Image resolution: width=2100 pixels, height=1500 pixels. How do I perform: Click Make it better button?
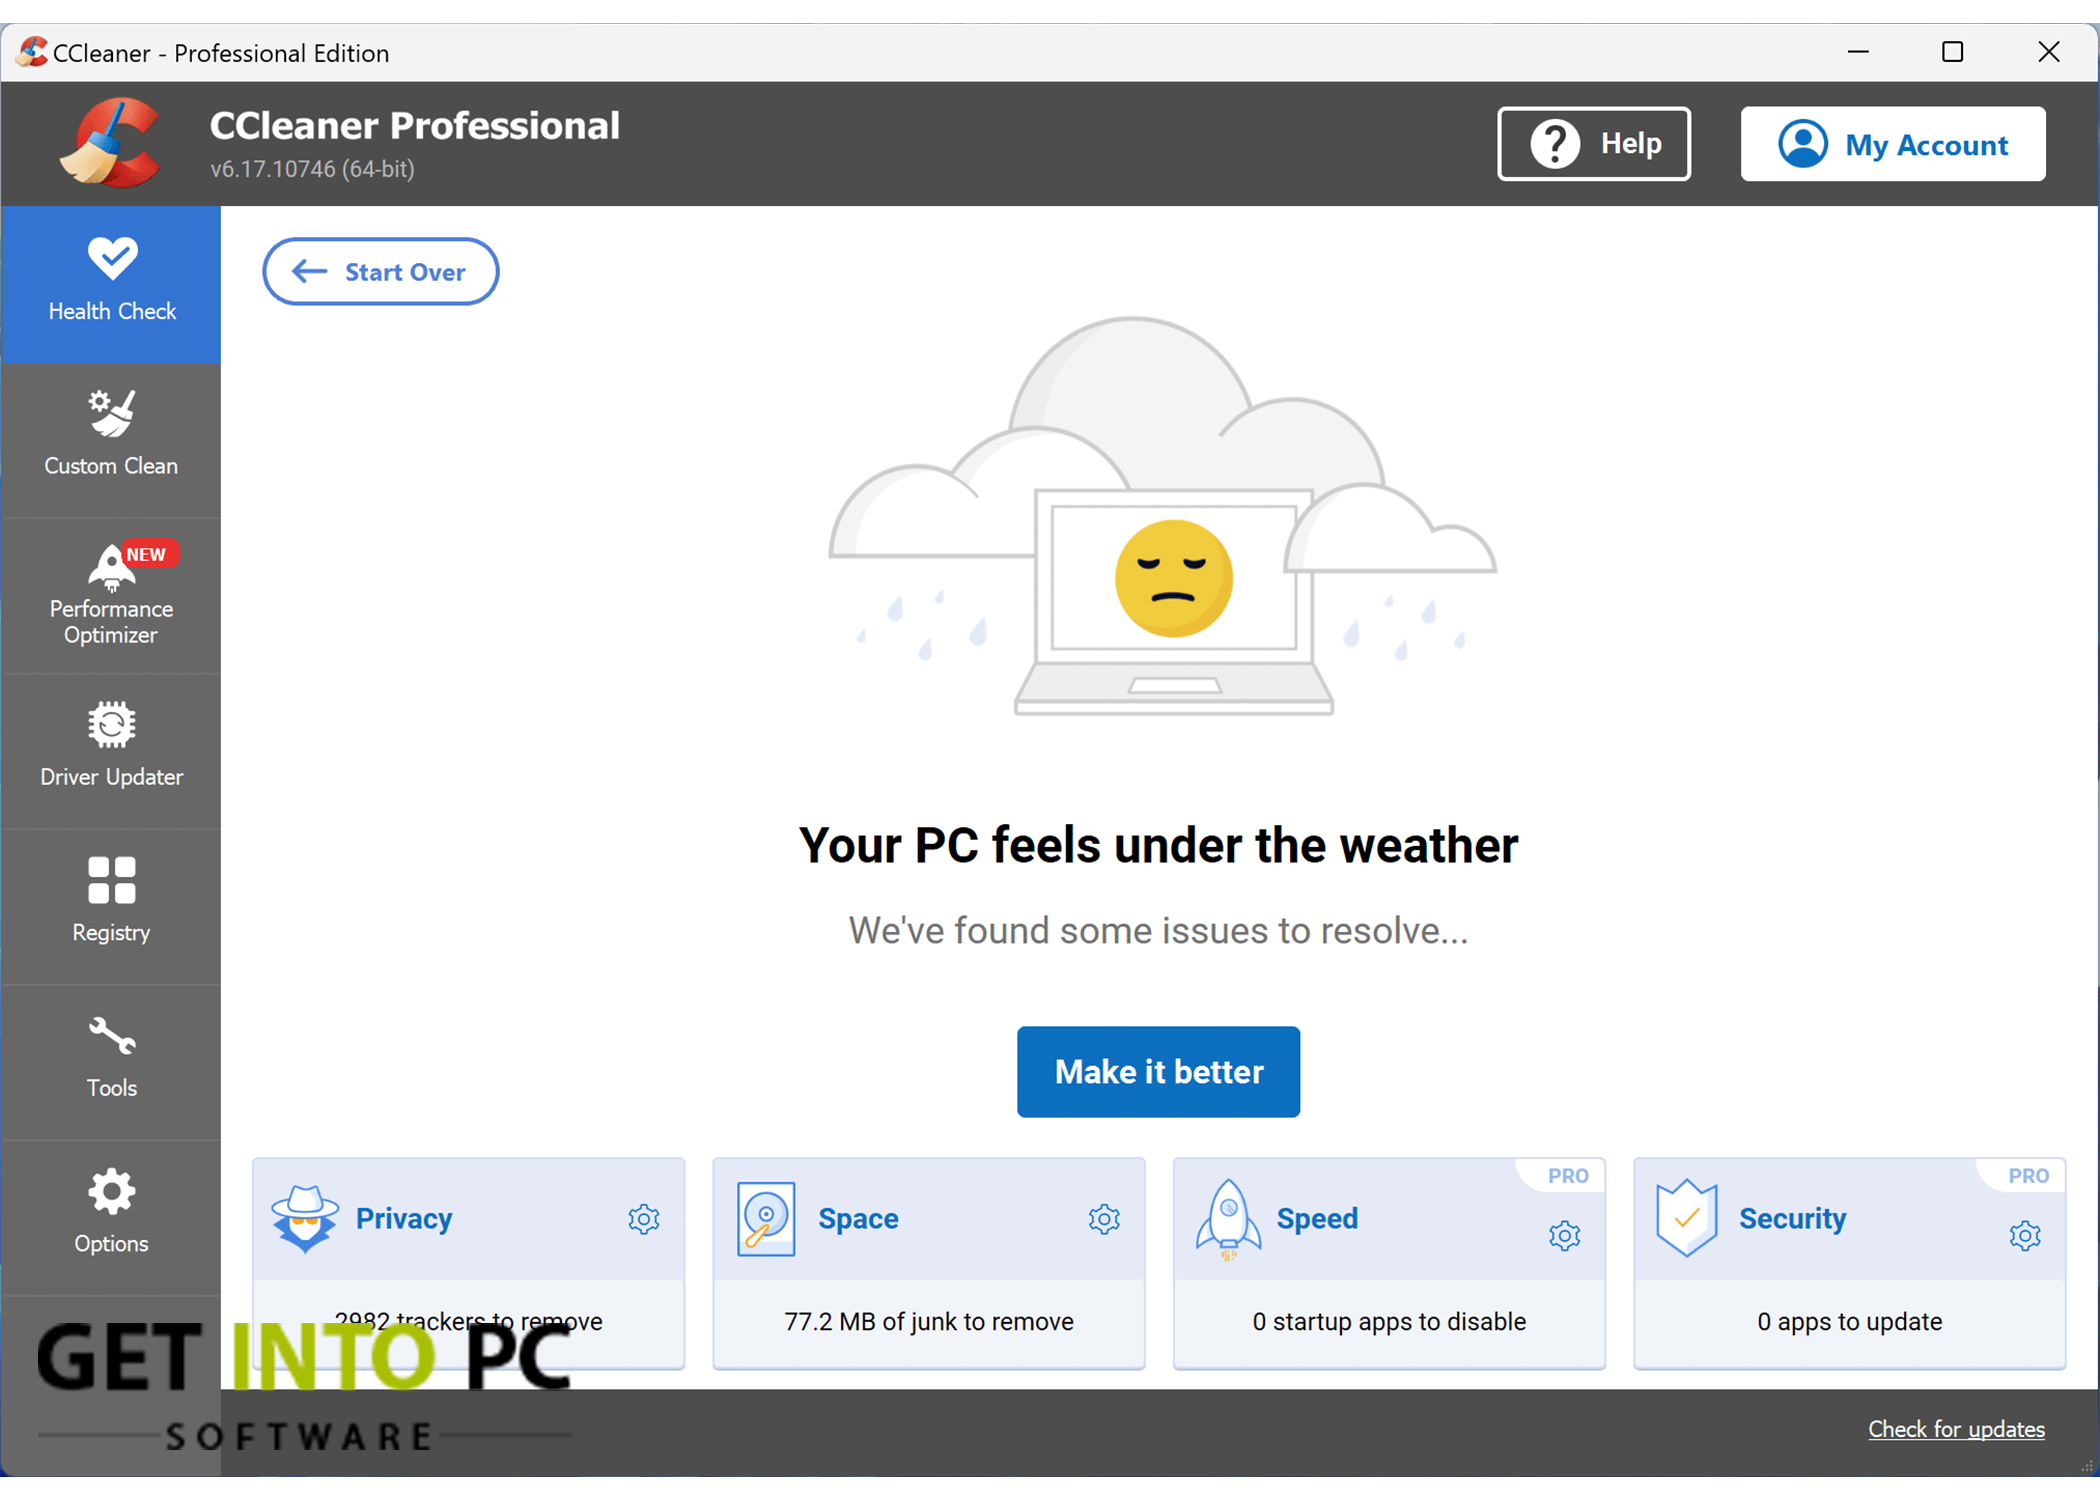tap(1157, 1068)
